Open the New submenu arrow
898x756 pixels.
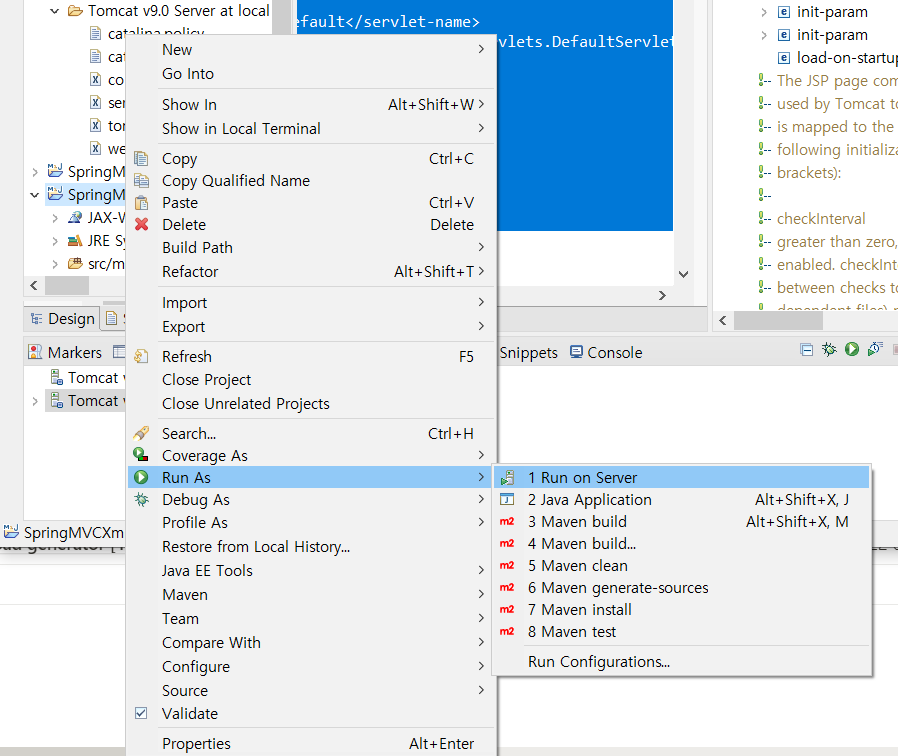(481, 49)
